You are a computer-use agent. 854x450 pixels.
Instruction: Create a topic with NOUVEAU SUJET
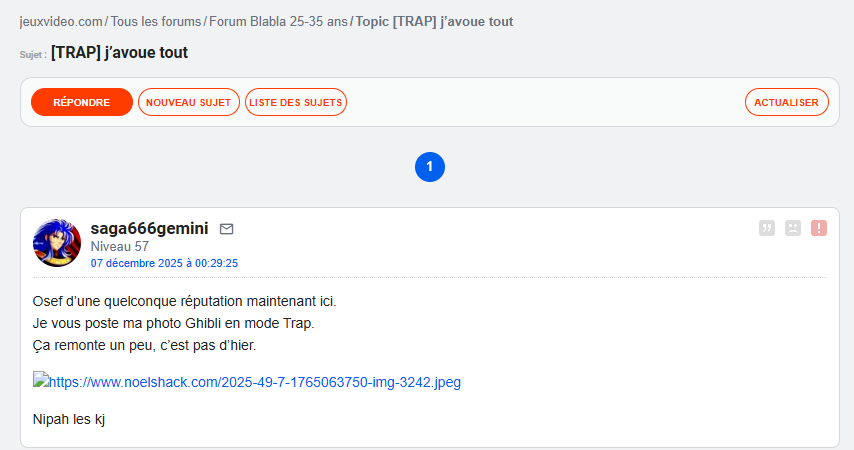point(189,102)
